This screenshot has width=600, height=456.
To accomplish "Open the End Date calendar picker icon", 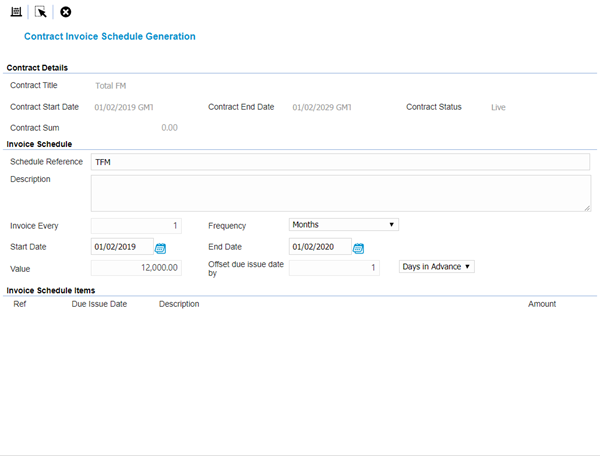I will [358, 248].
